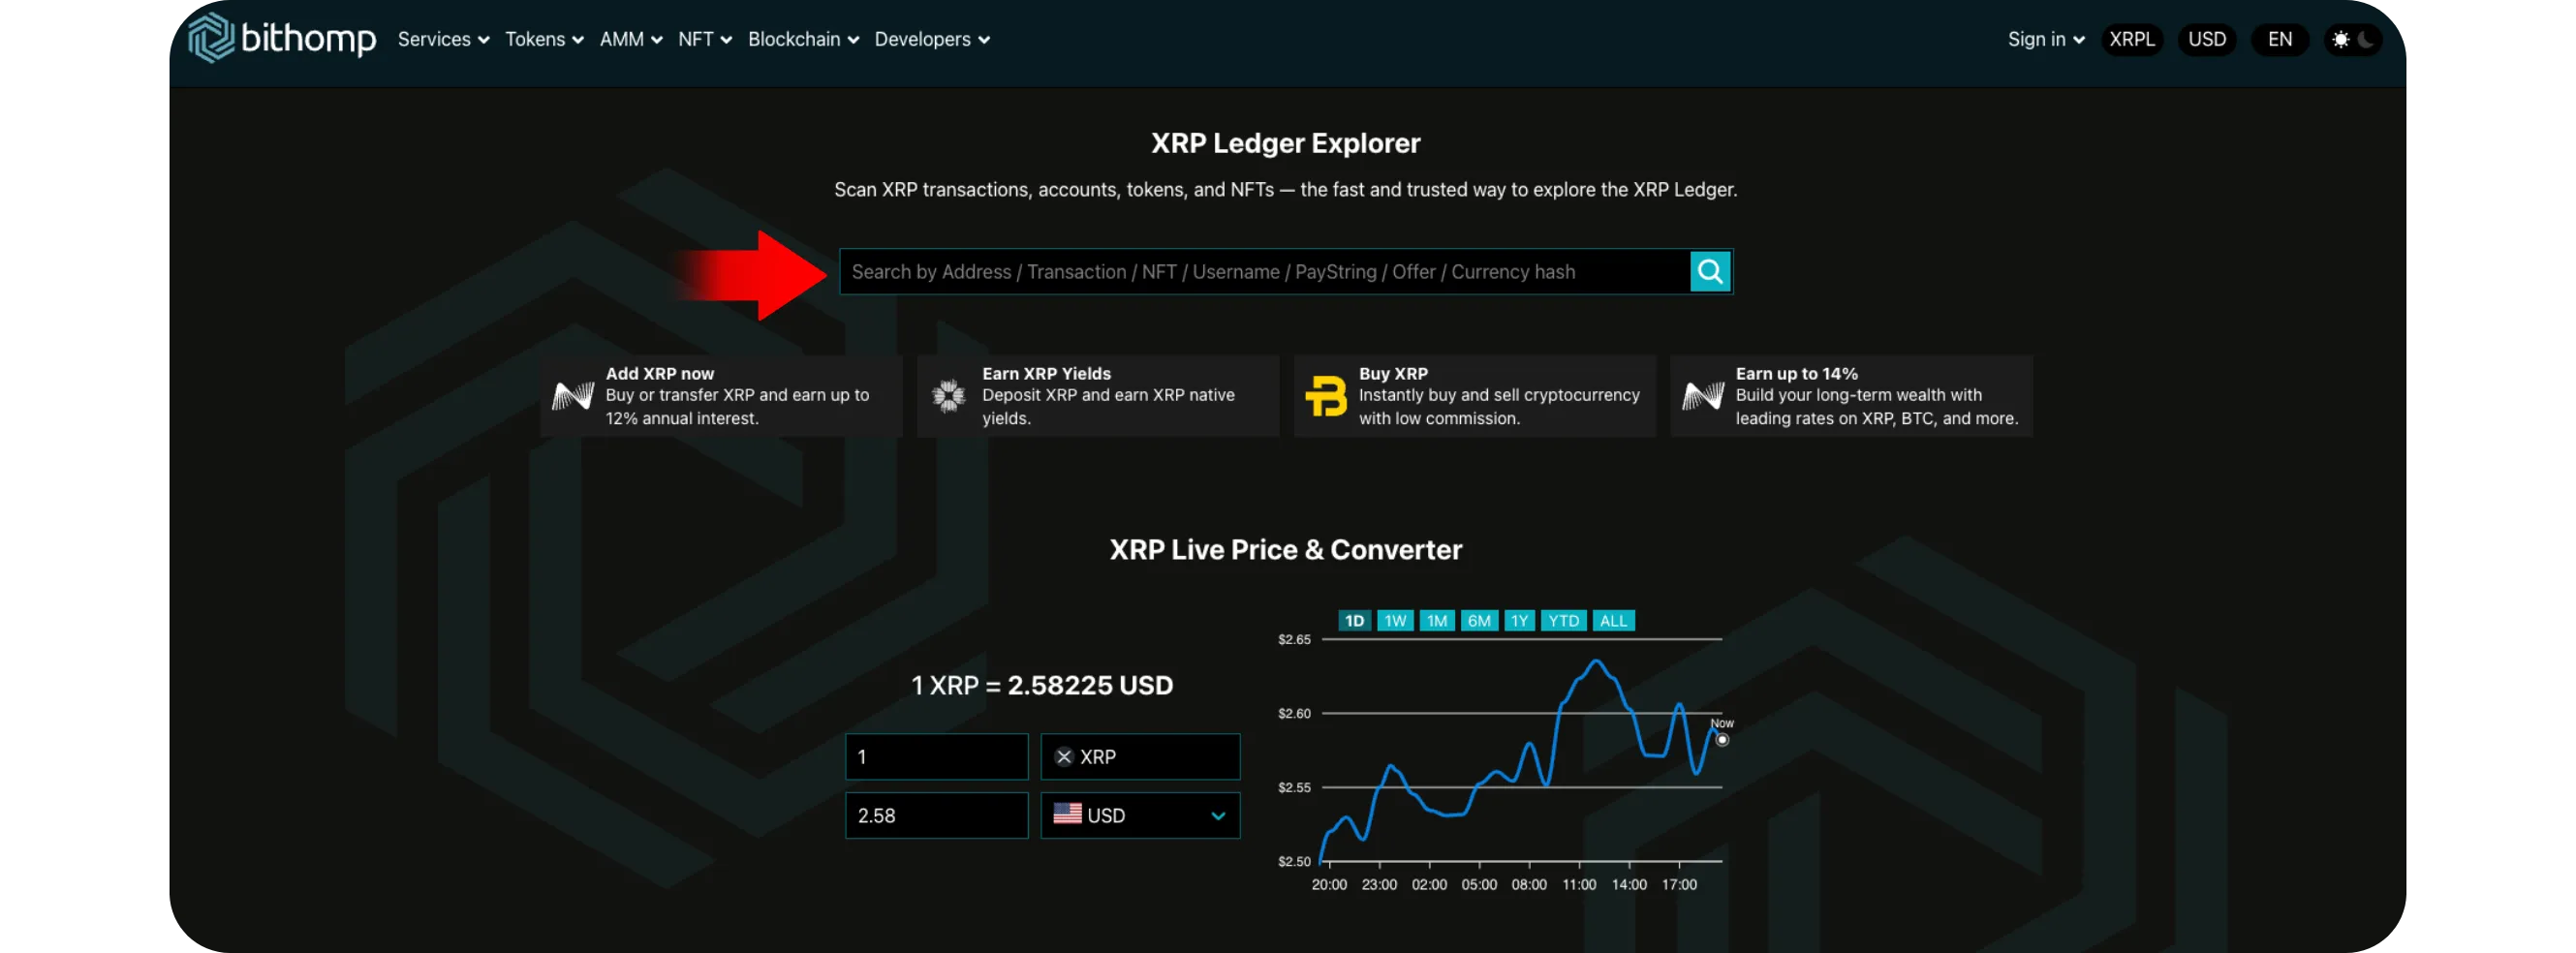Click the Buy XRP yellow B icon
This screenshot has height=953, width=2576.
pos(1326,396)
